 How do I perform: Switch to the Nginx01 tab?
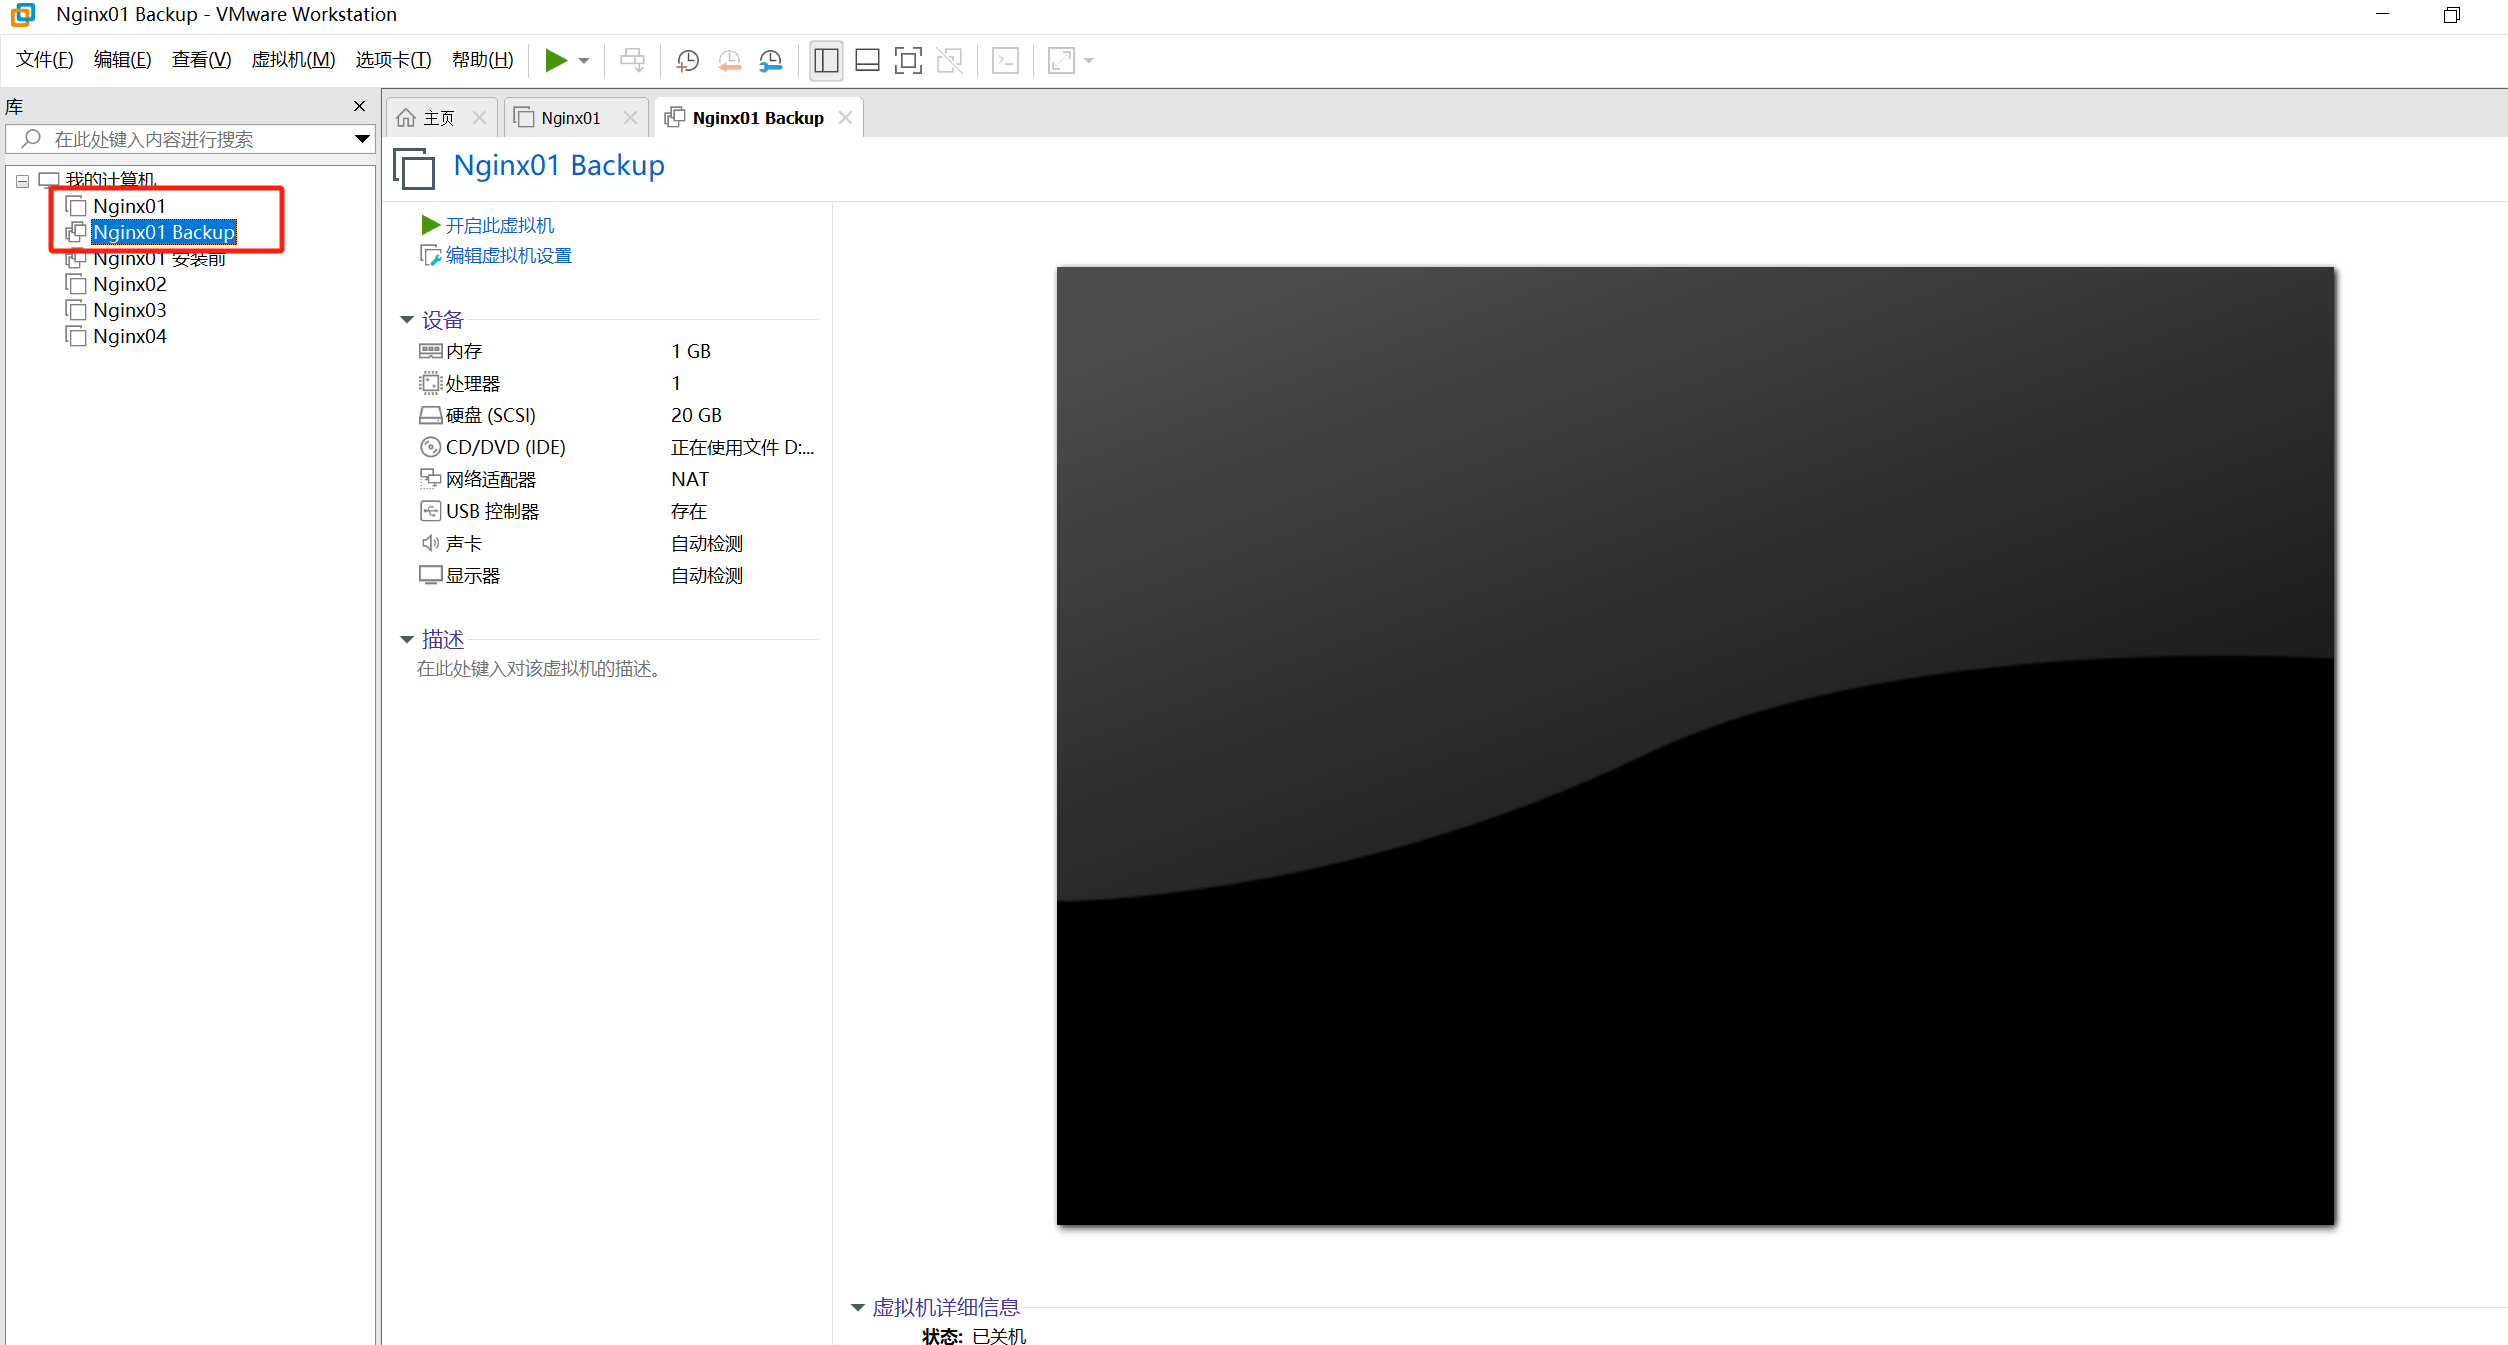(571, 118)
